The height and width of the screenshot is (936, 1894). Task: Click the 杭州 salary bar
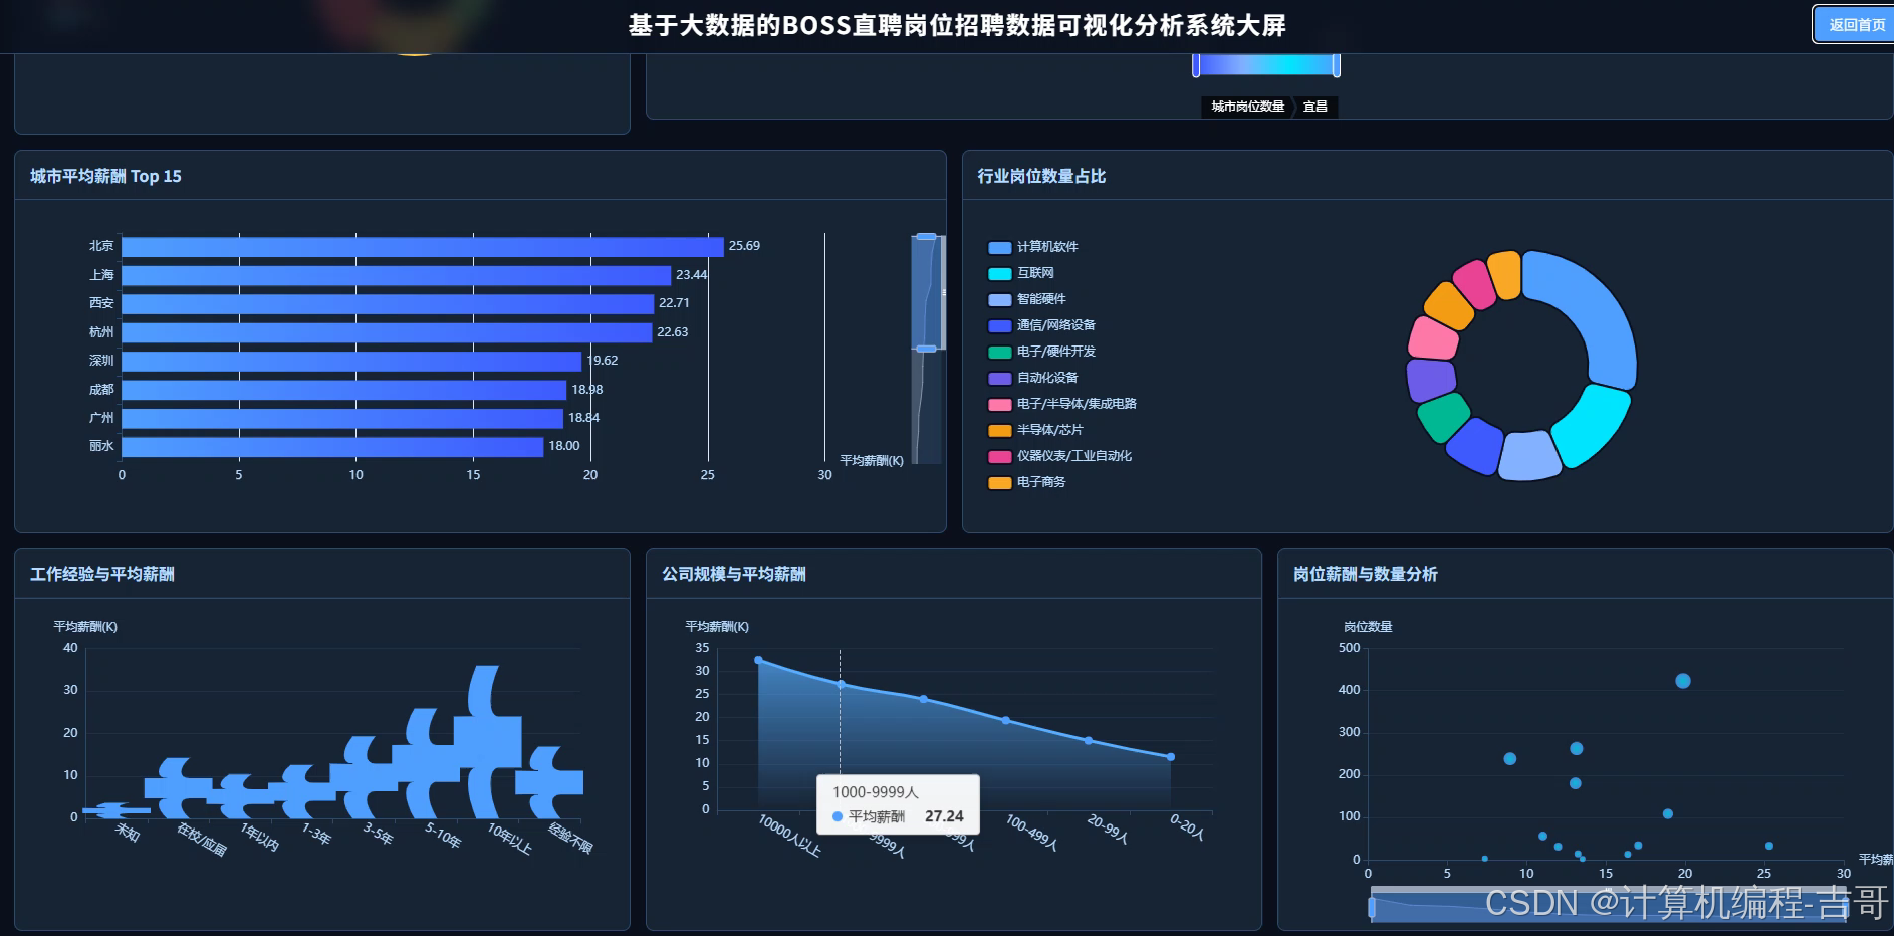[x=387, y=332]
